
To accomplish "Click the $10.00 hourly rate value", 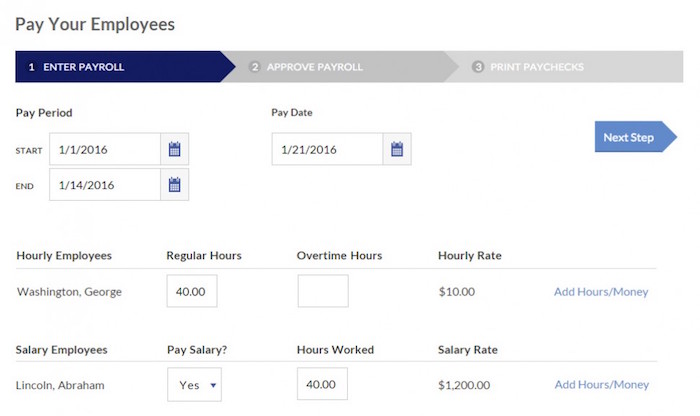I will (x=456, y=292).
